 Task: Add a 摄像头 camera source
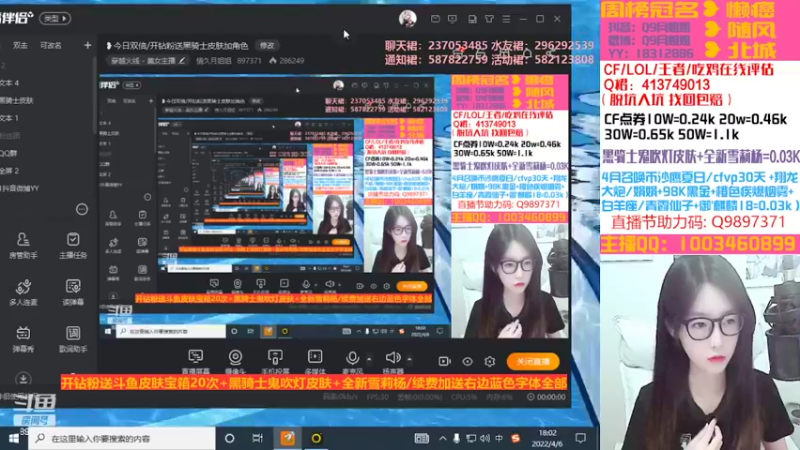pyautogui.click(x=235, y=362)
